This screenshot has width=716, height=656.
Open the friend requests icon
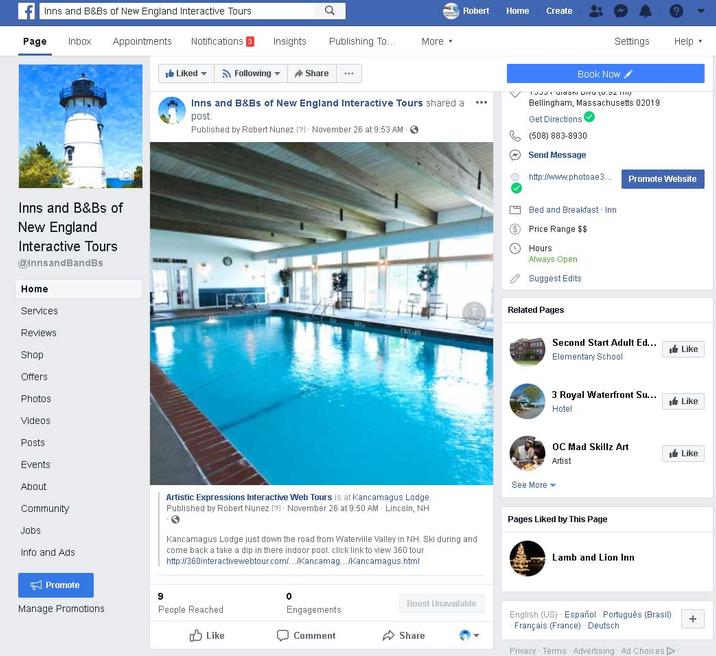point(595,11)
